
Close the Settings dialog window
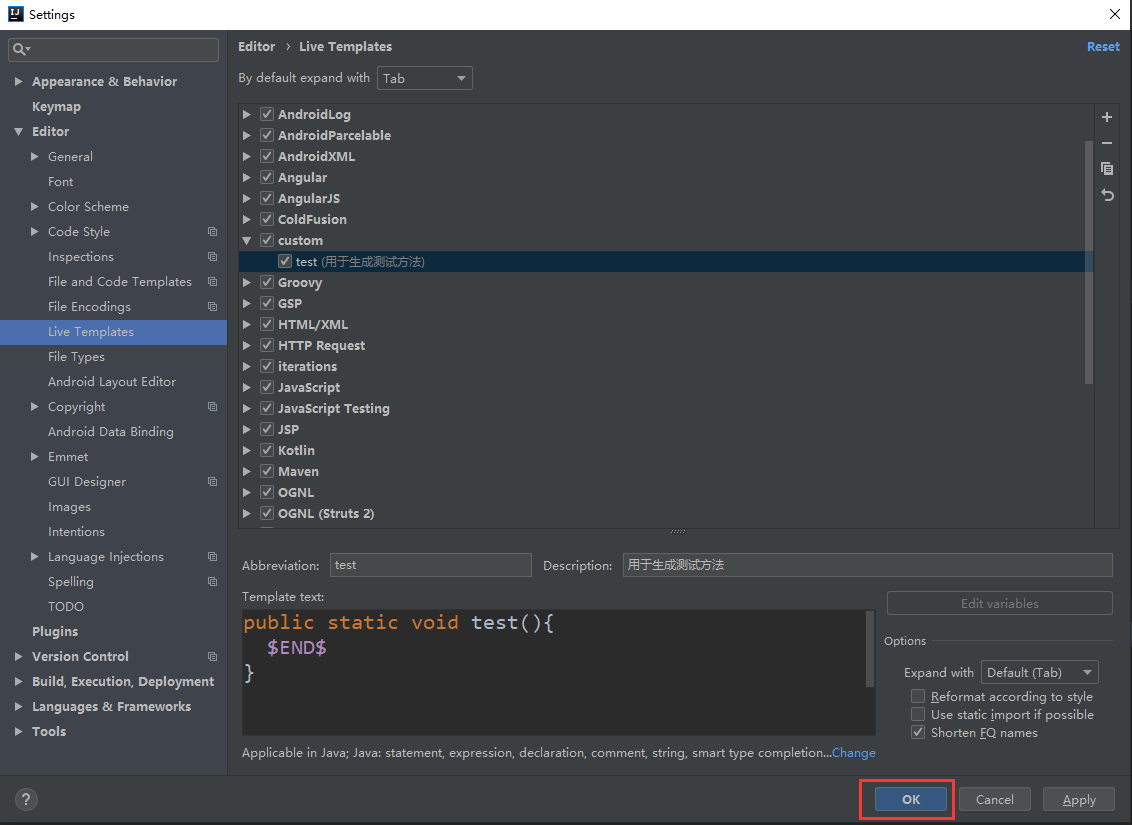(1115, 14)
